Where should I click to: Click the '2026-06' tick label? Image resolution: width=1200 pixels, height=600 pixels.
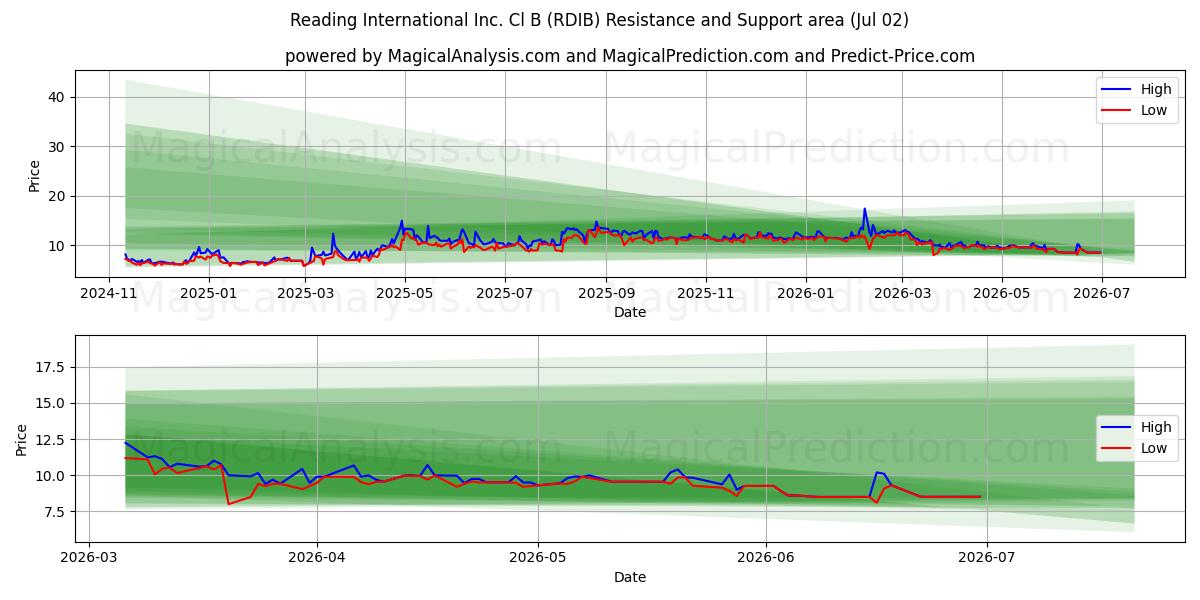click(765, 558)
